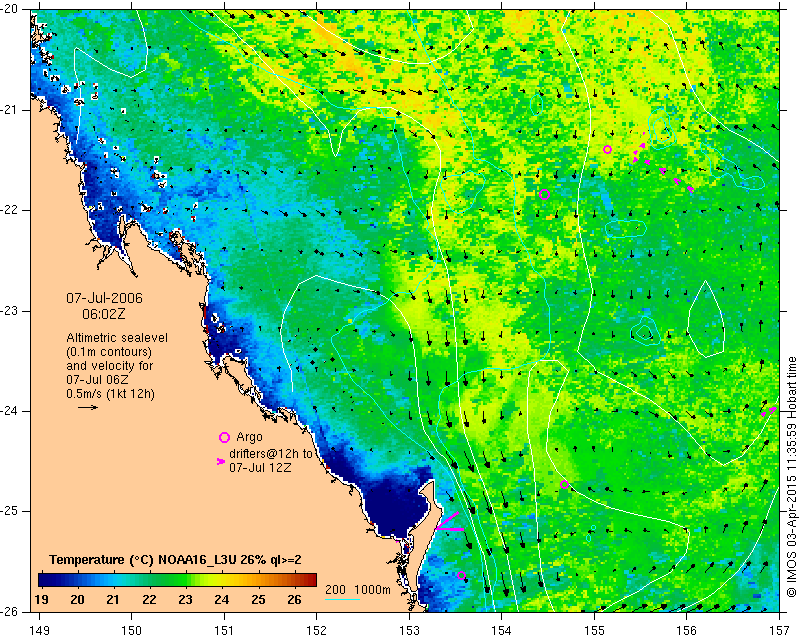Click the "(0.1m contours)" text

(109, 352)
